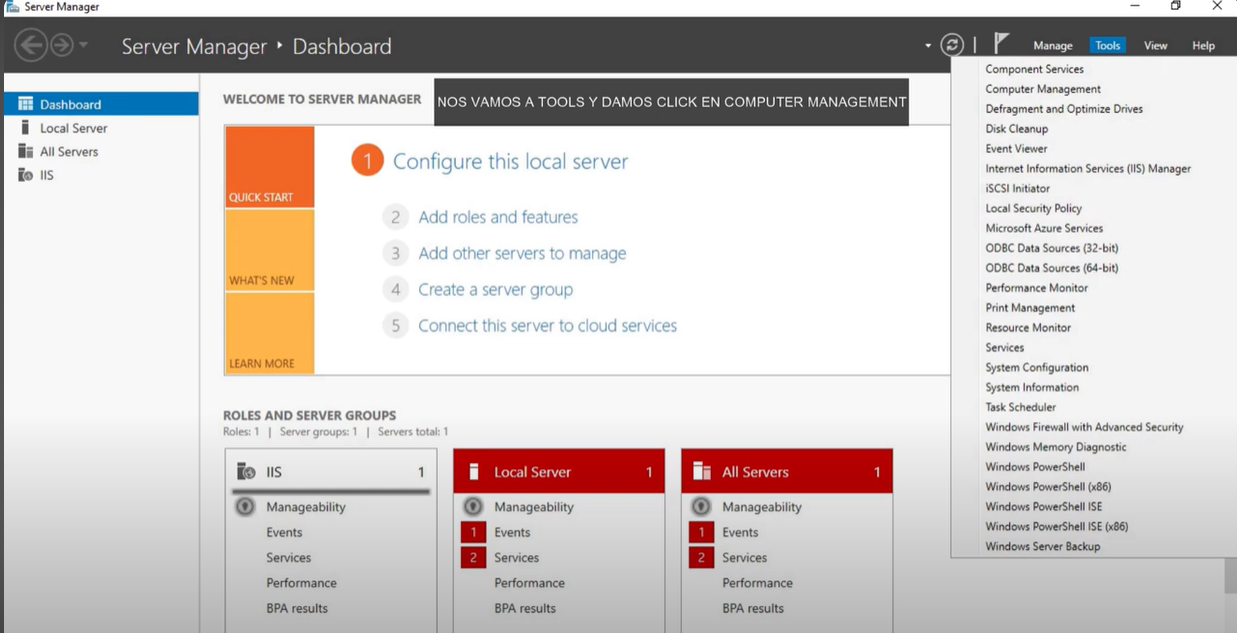Click the IIS tile header
Image resolution: width=1237 pixels, height=633 pixels.
[x=331, y=472]
